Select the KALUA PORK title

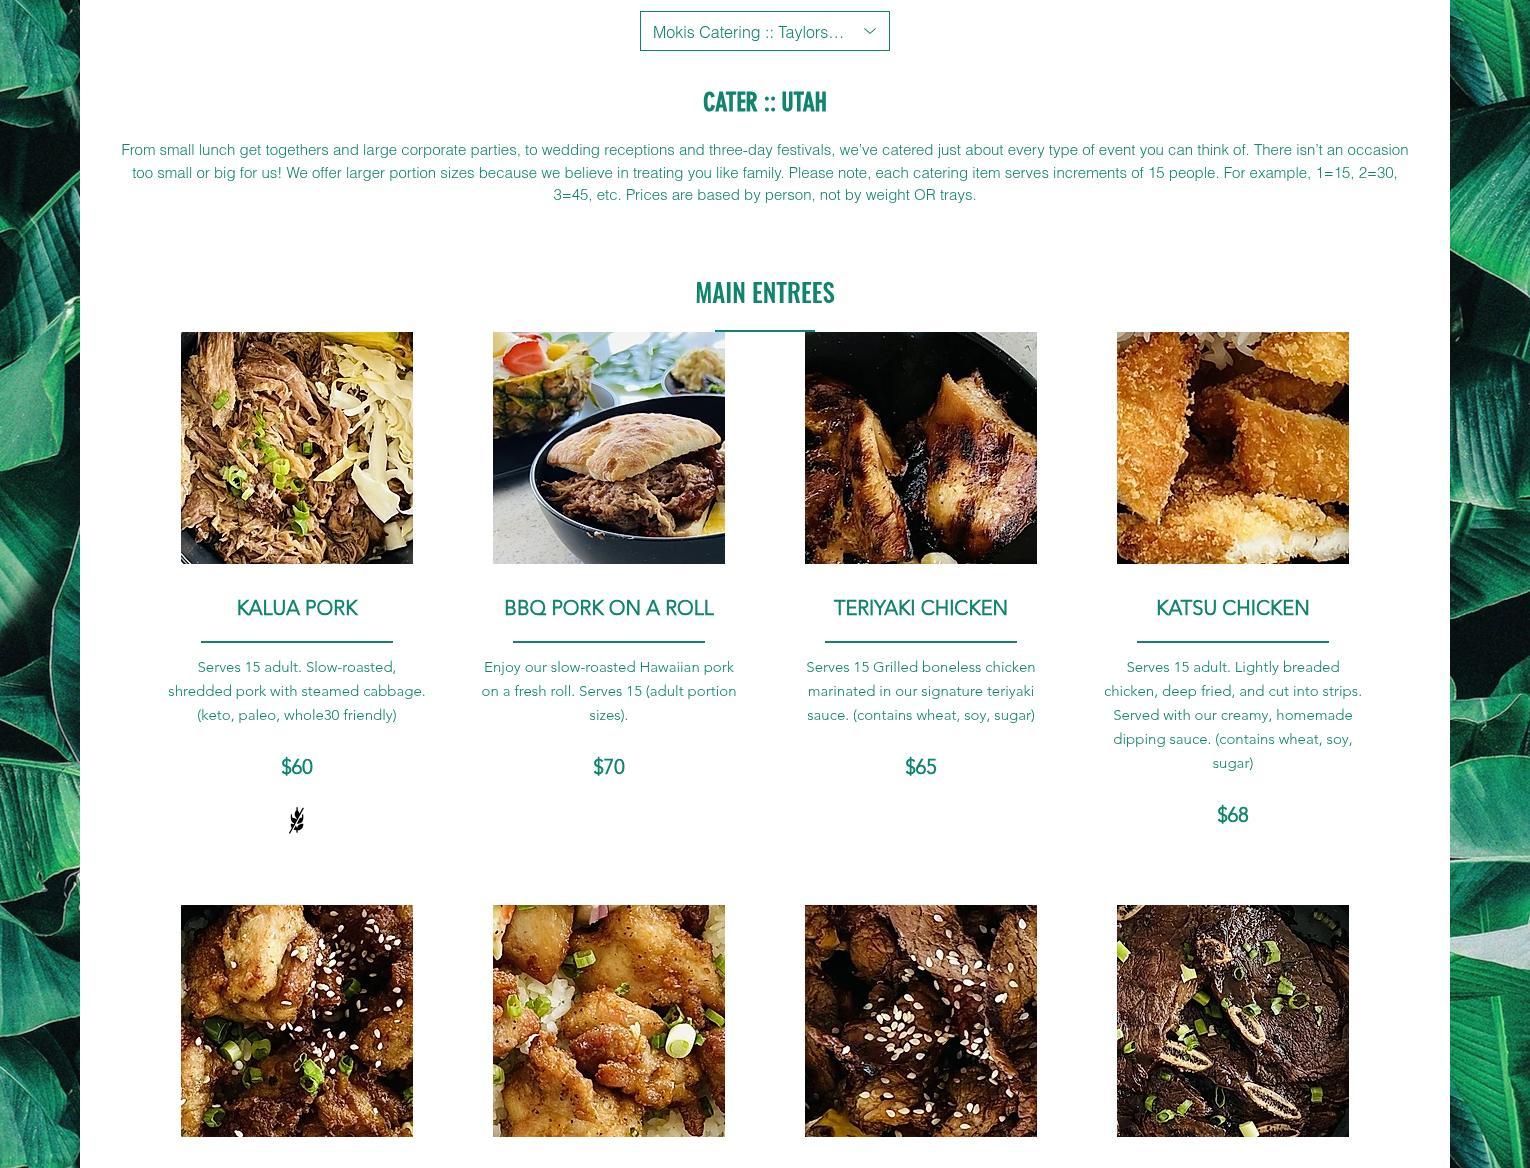click(x=297, y=608)
